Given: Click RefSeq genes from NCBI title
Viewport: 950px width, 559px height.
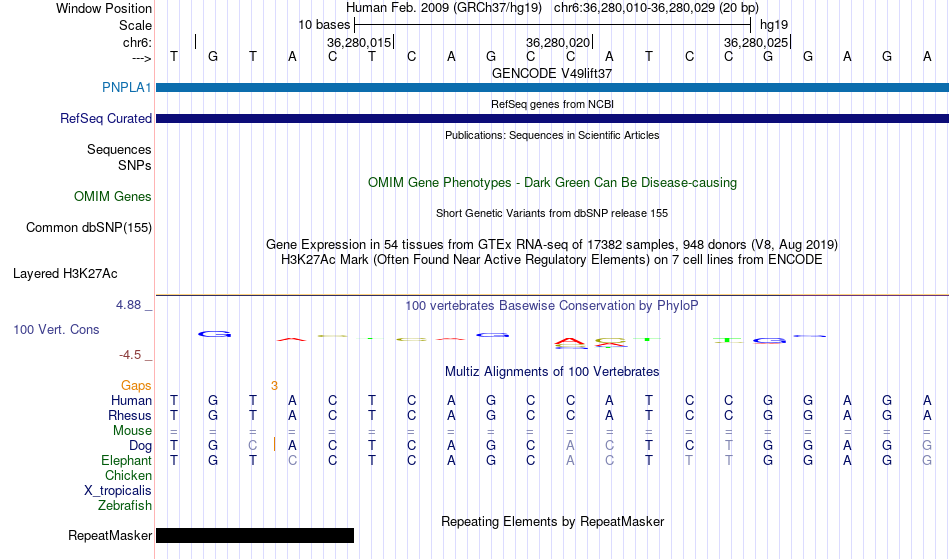Looking at the screenshot, I should [x=552, y=104].
